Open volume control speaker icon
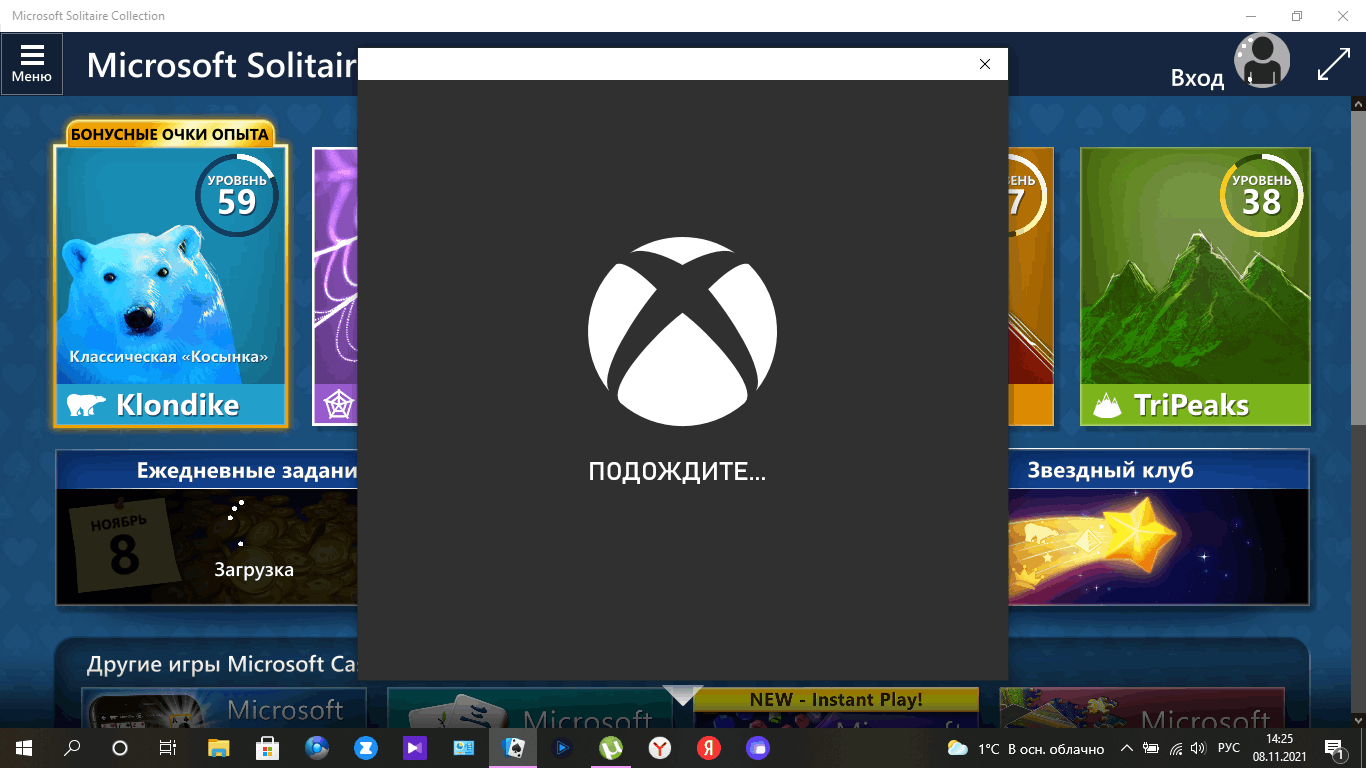Viewport: 1366px width, 768px height. pyautogui.click(x=1198, y=748)
